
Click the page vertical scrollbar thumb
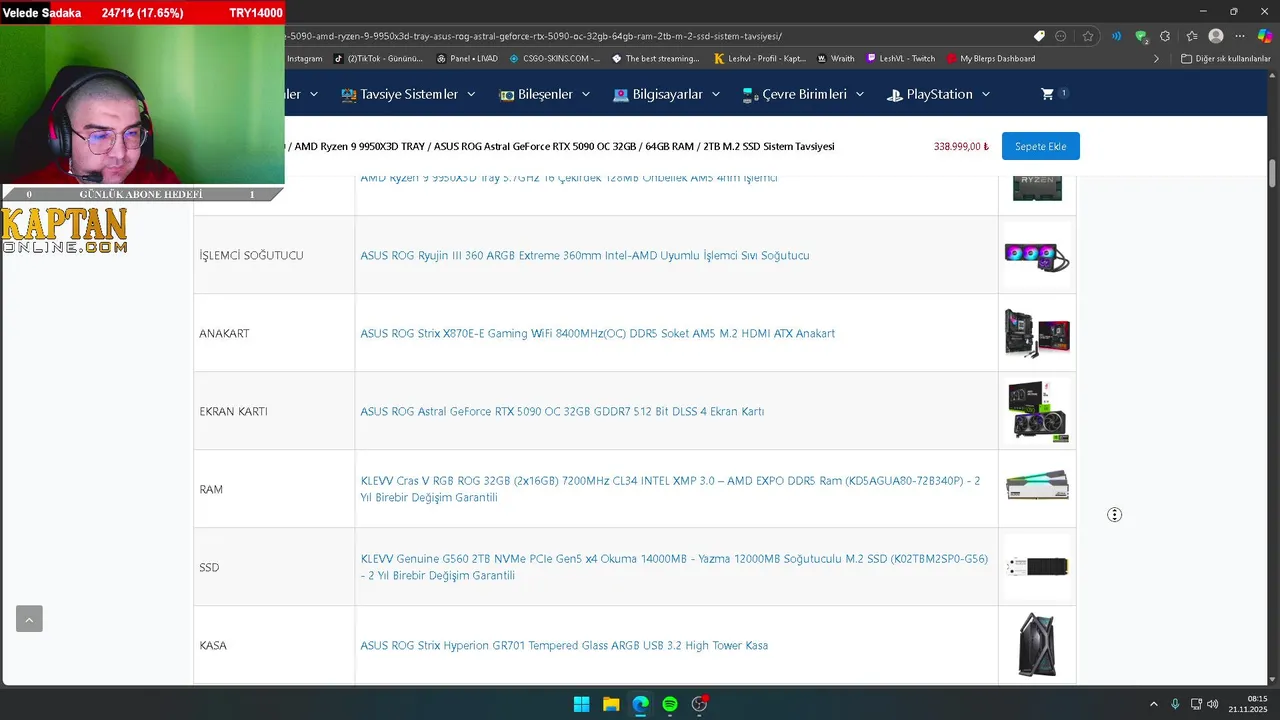tap(1273, 172)
